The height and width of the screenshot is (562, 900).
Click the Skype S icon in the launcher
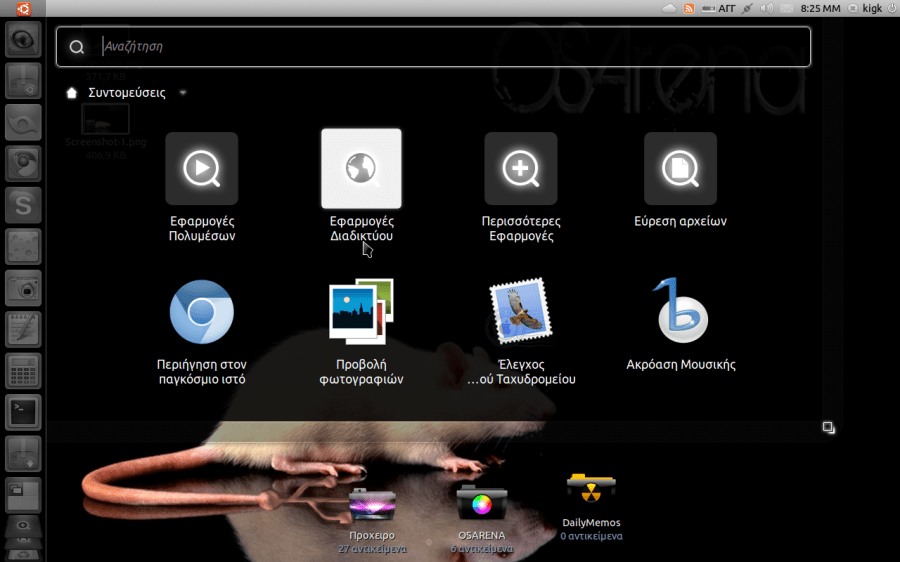(24, 206)
